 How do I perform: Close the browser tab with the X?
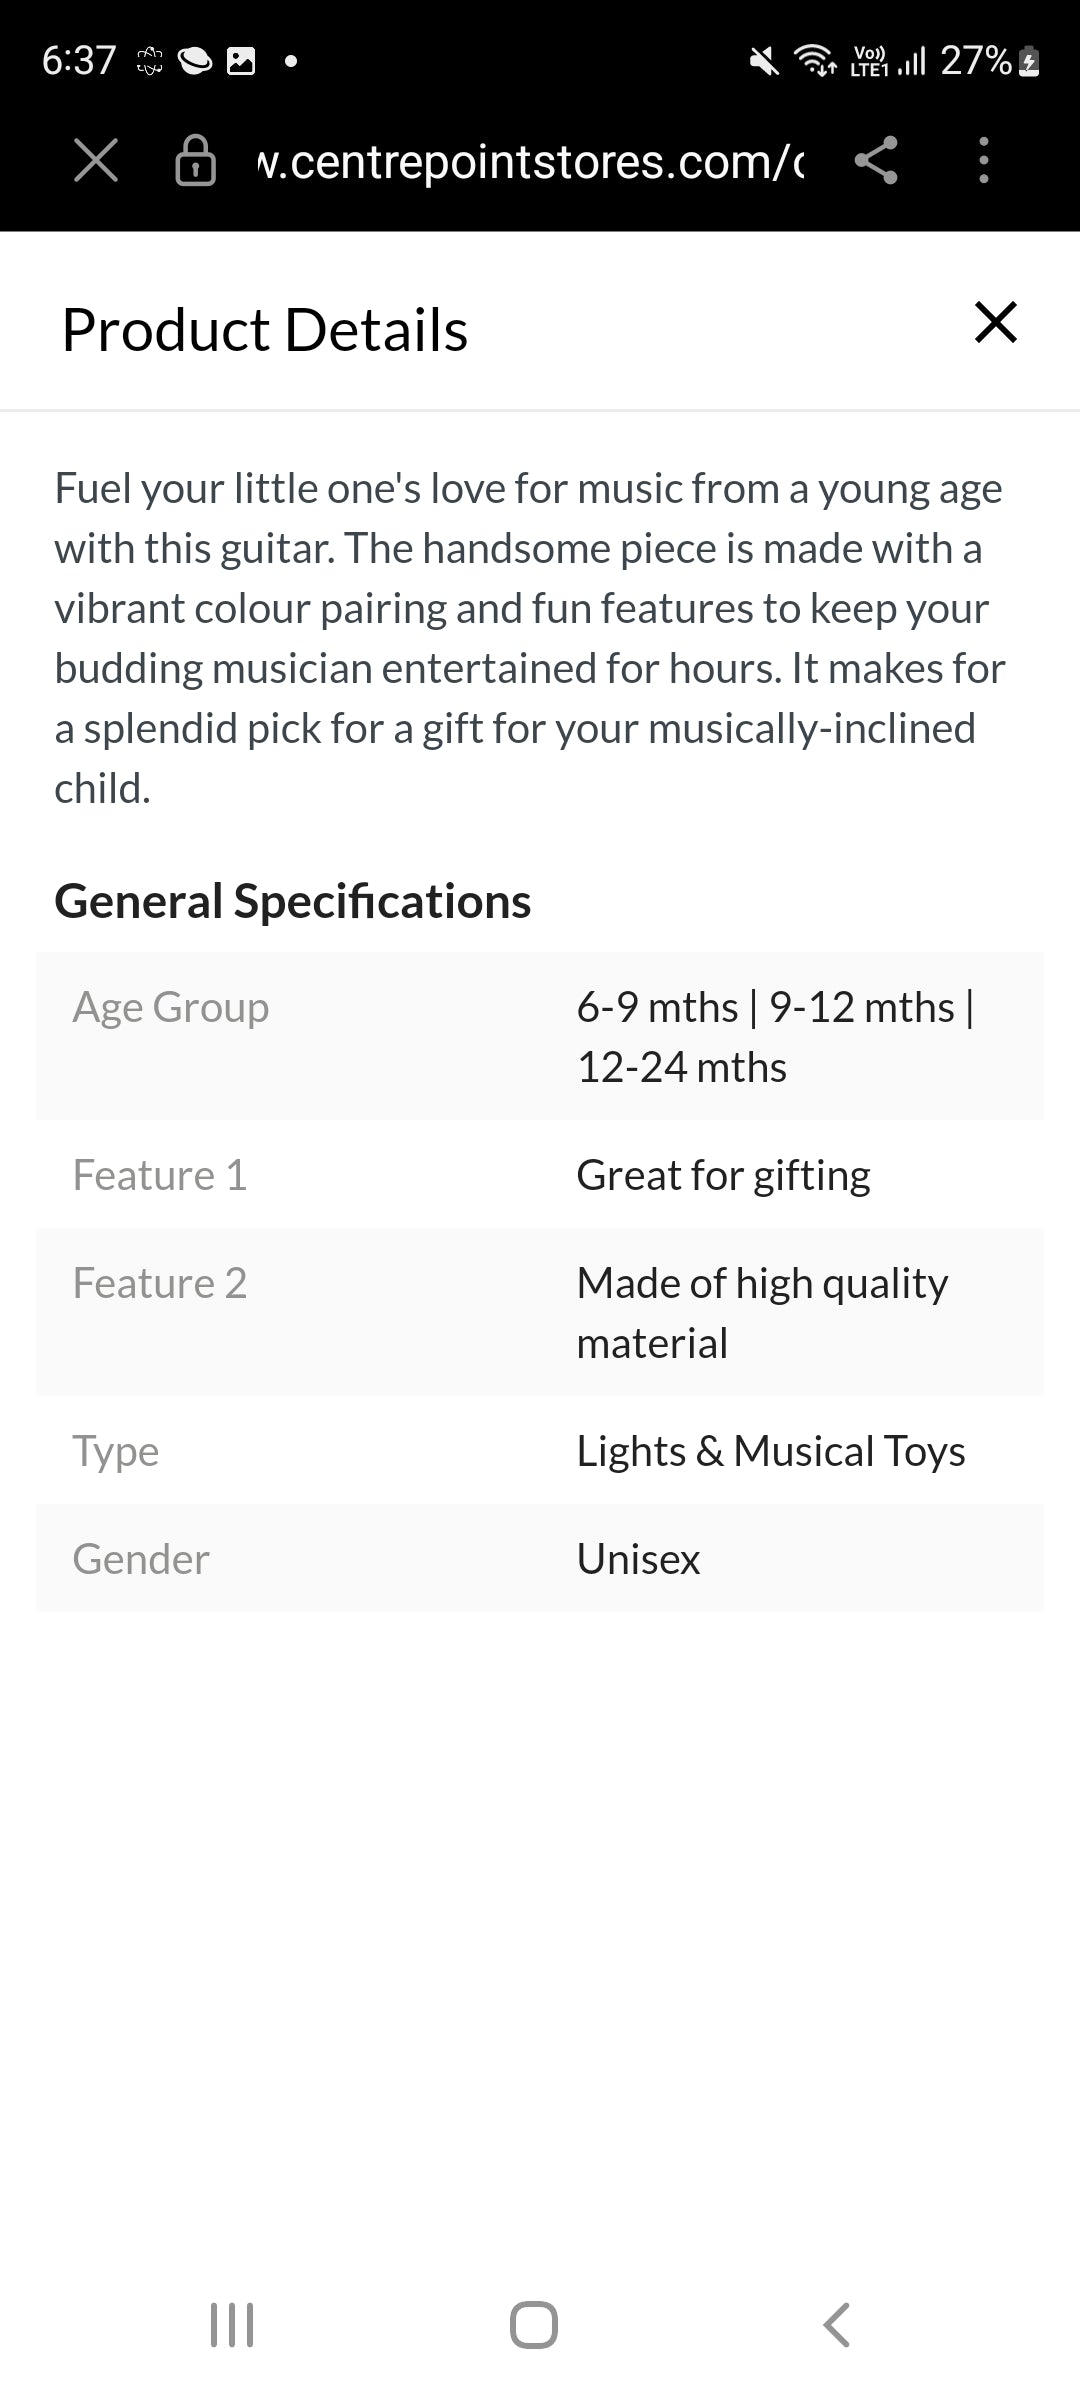tap(96, 160)
